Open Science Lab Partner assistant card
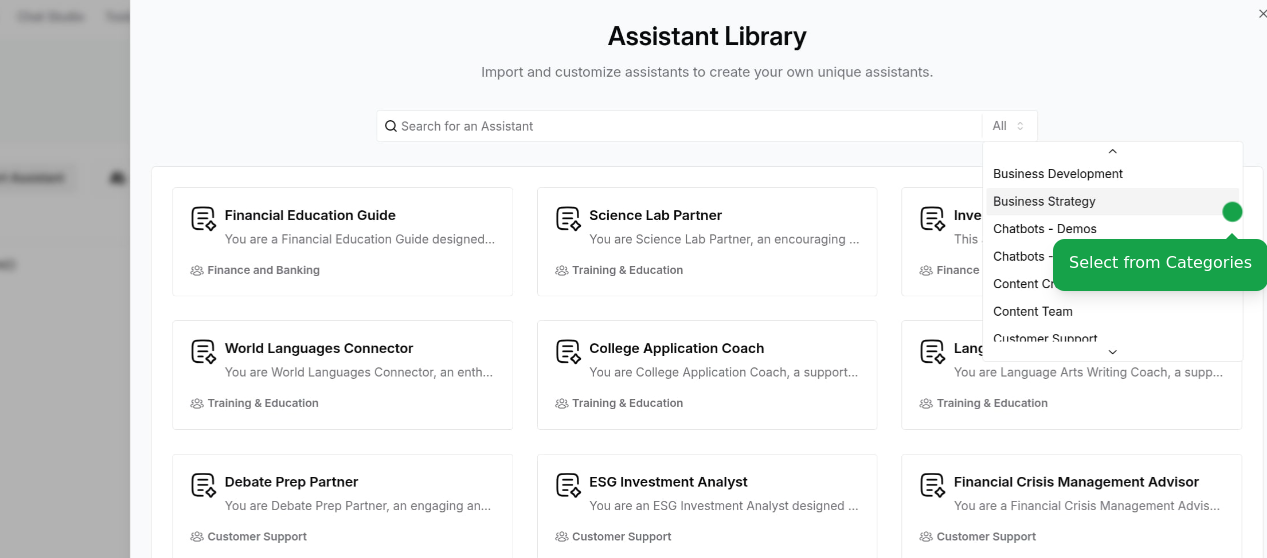The width and height of the screenshot is (1267, 558). point(707,241)
